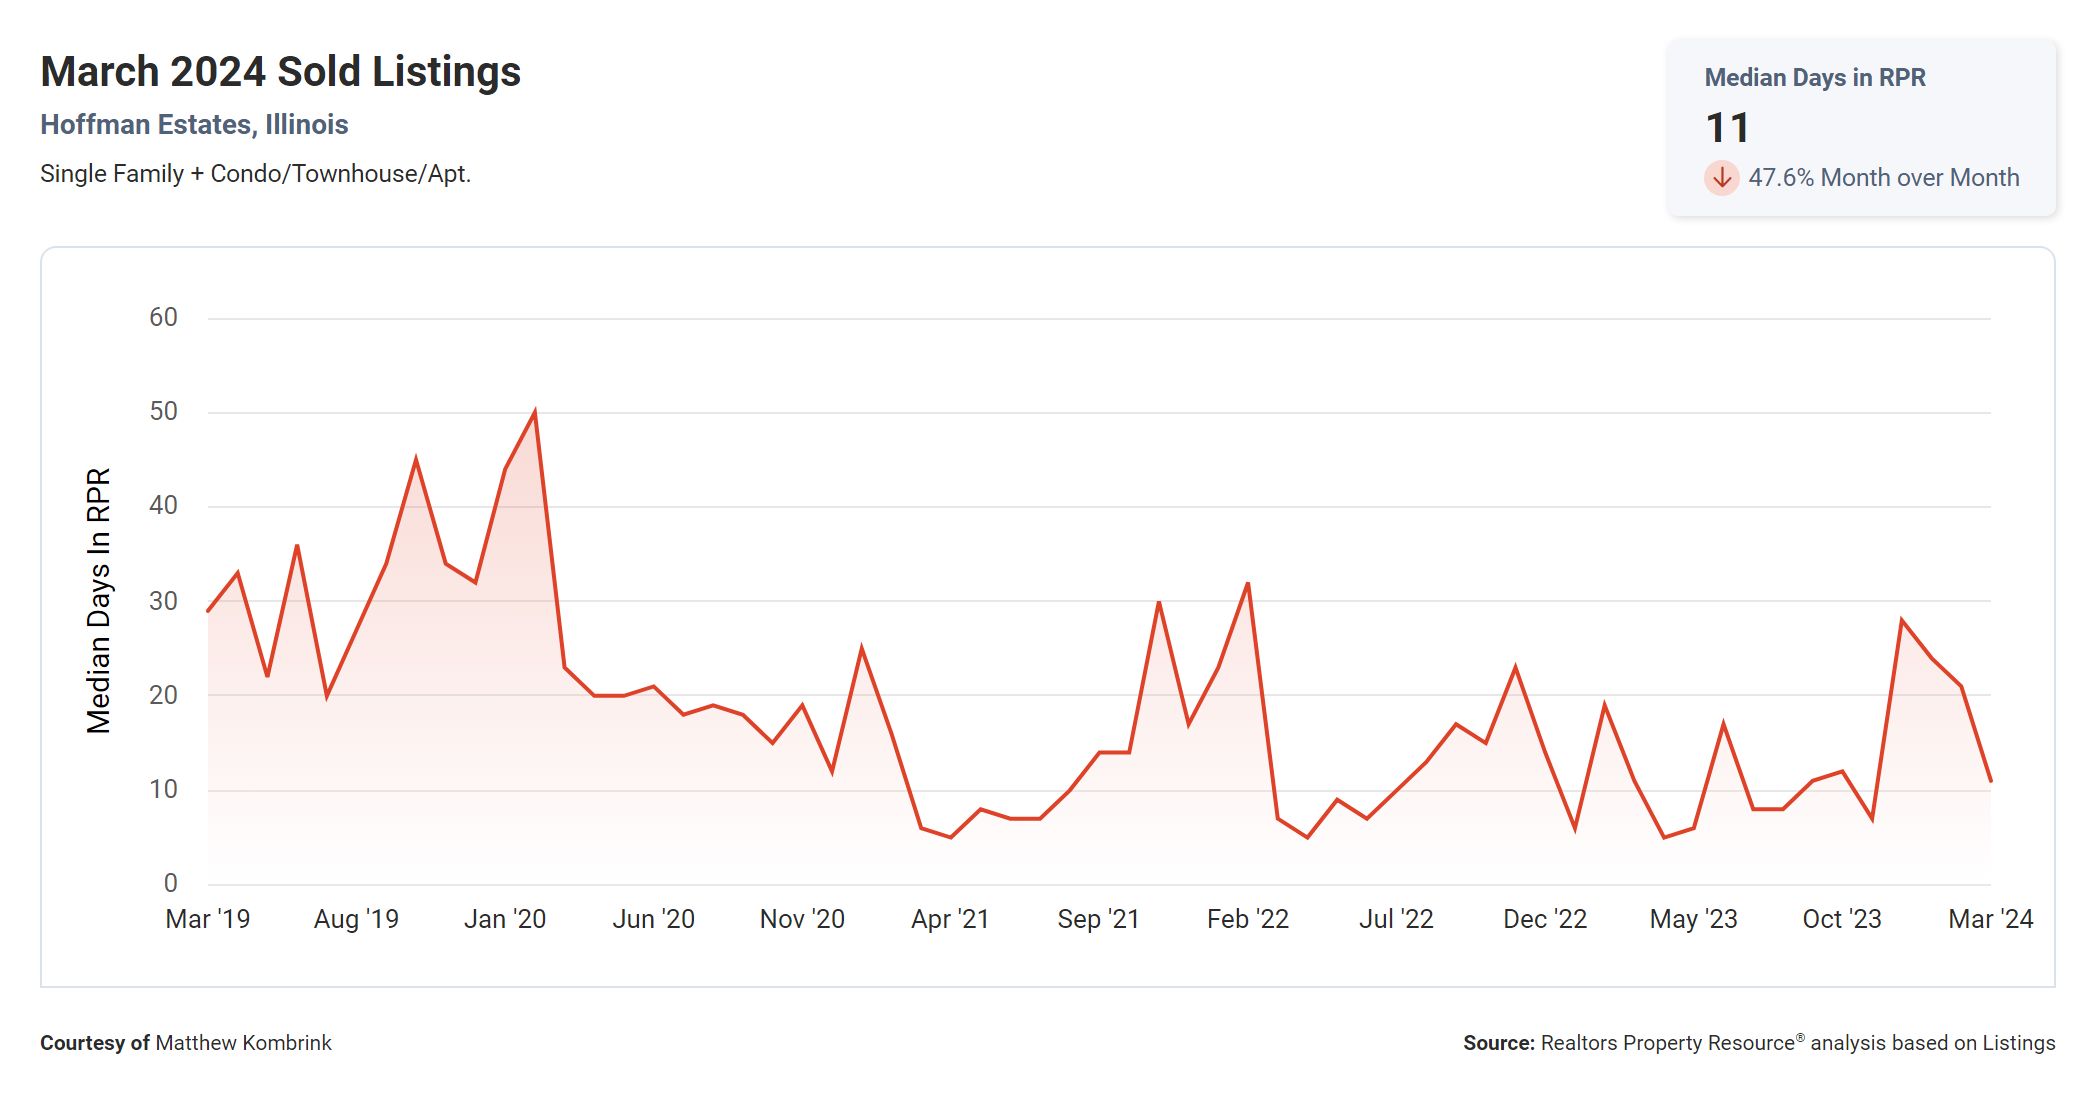The width and height of the screenshot is (2096, 1100).
Task: Click the Oct '23 x-axis label
Action: click(1842, 919)
